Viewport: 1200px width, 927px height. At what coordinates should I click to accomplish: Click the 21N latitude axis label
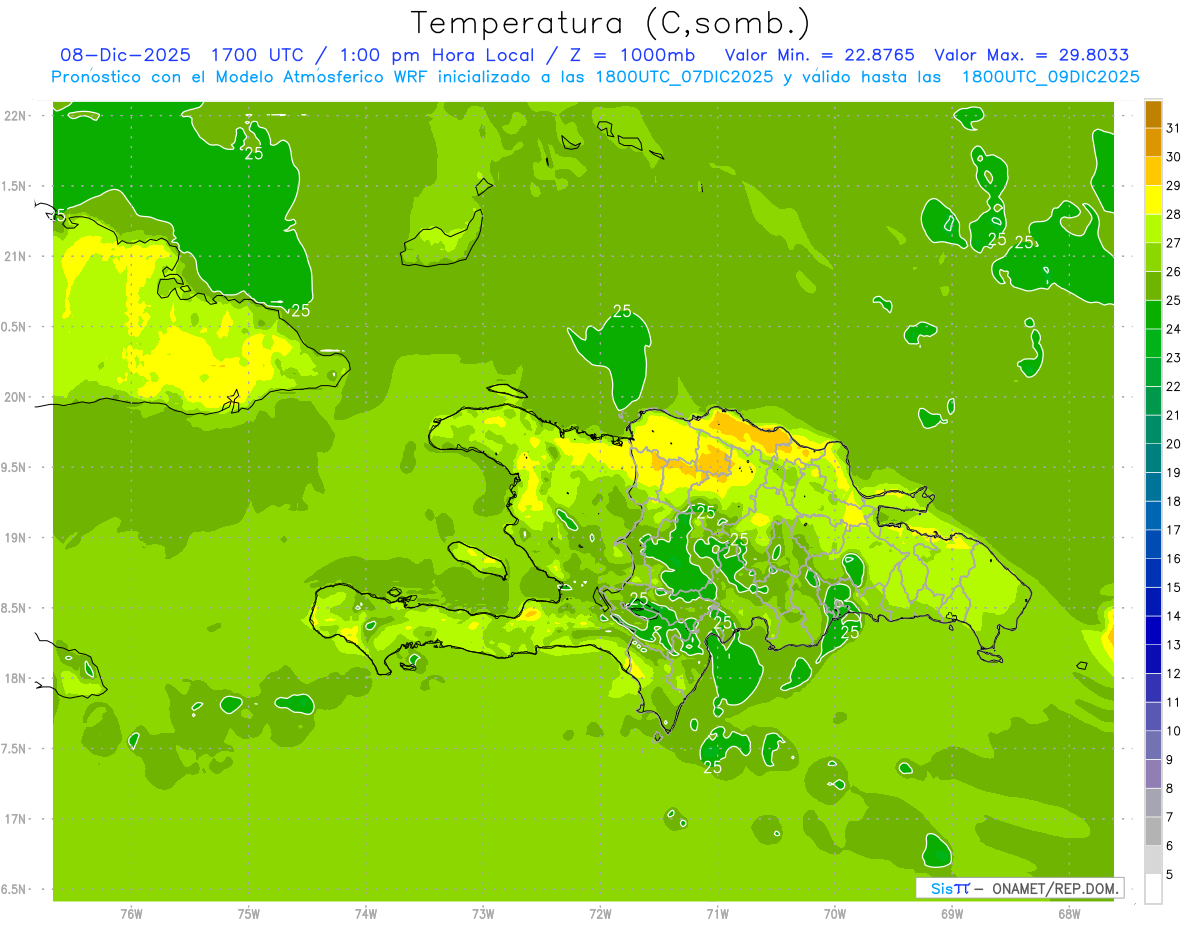(x=15, y=256)
